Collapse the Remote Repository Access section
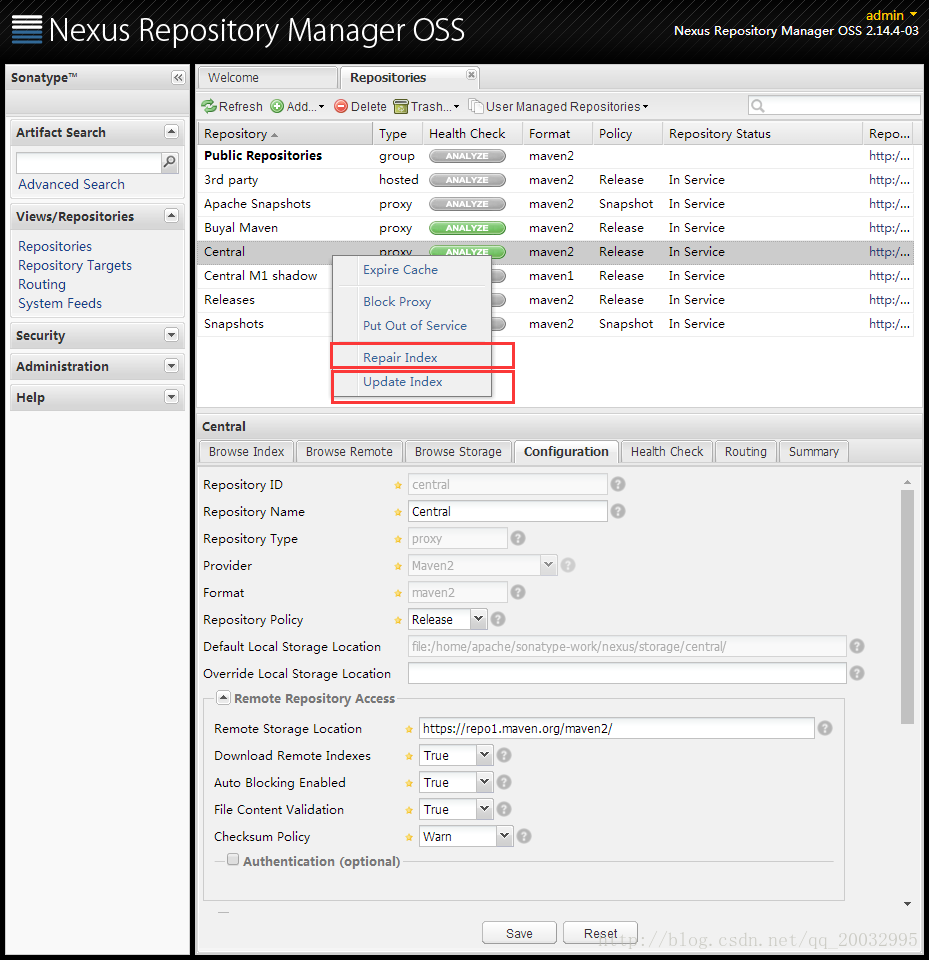The height and width of the screenshot is (960, 929). point(224,697)
